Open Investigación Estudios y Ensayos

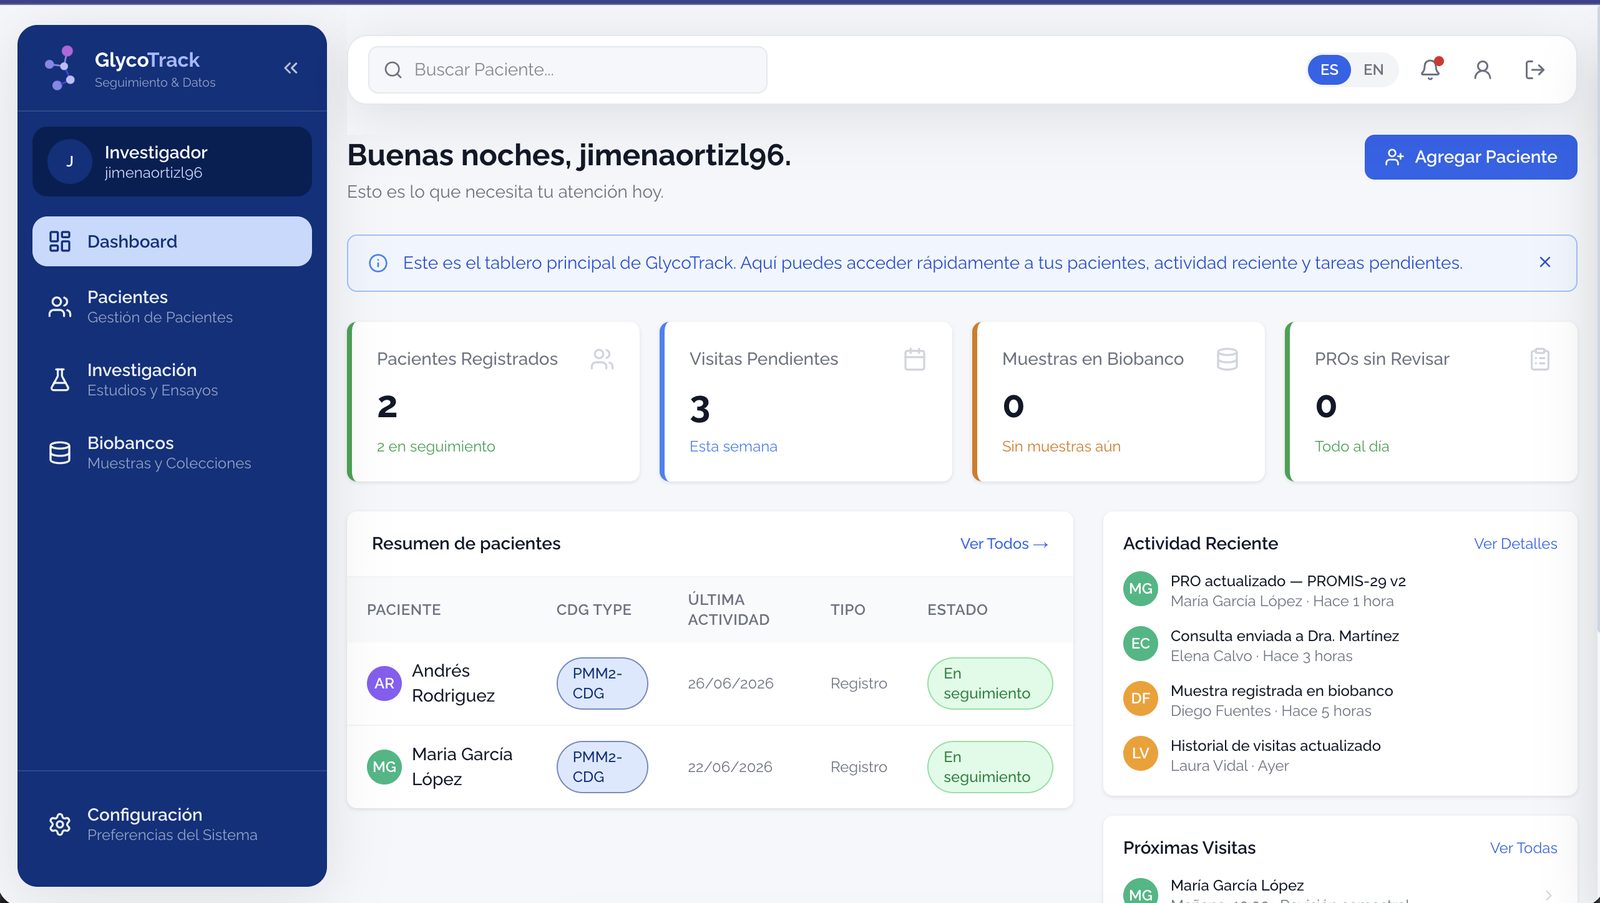(x=172, y=380)
